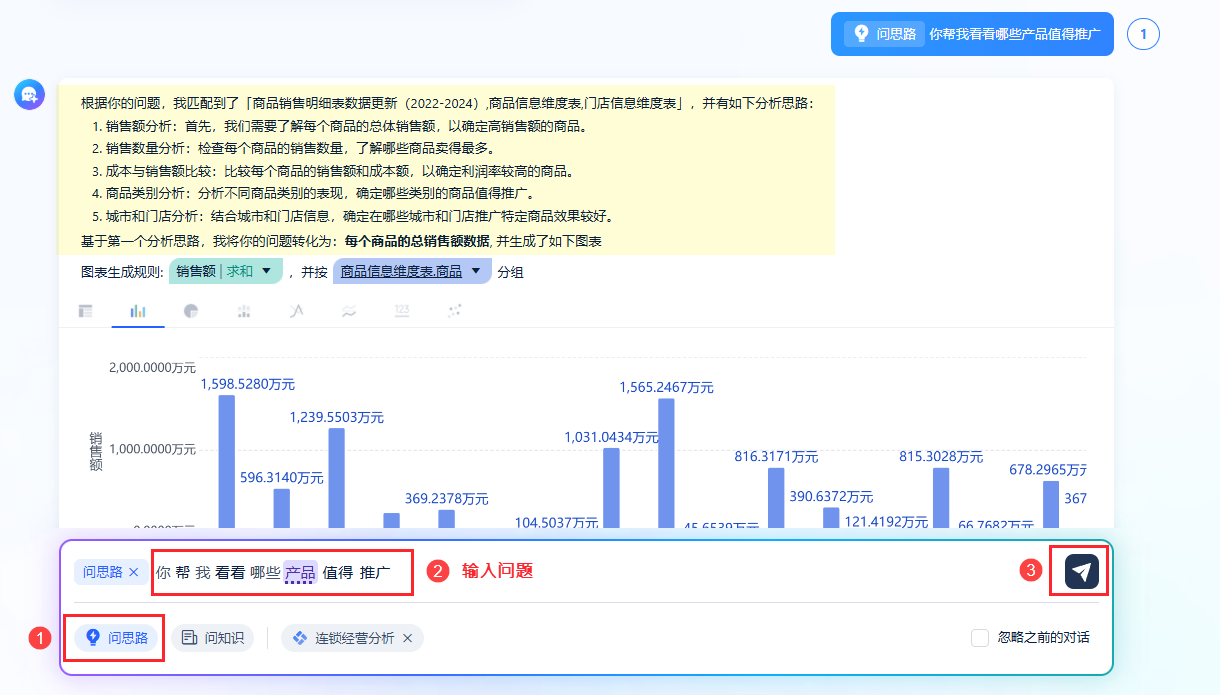
Task: Click the bar labeled 816.3171万元
Action: click(776, 497)
